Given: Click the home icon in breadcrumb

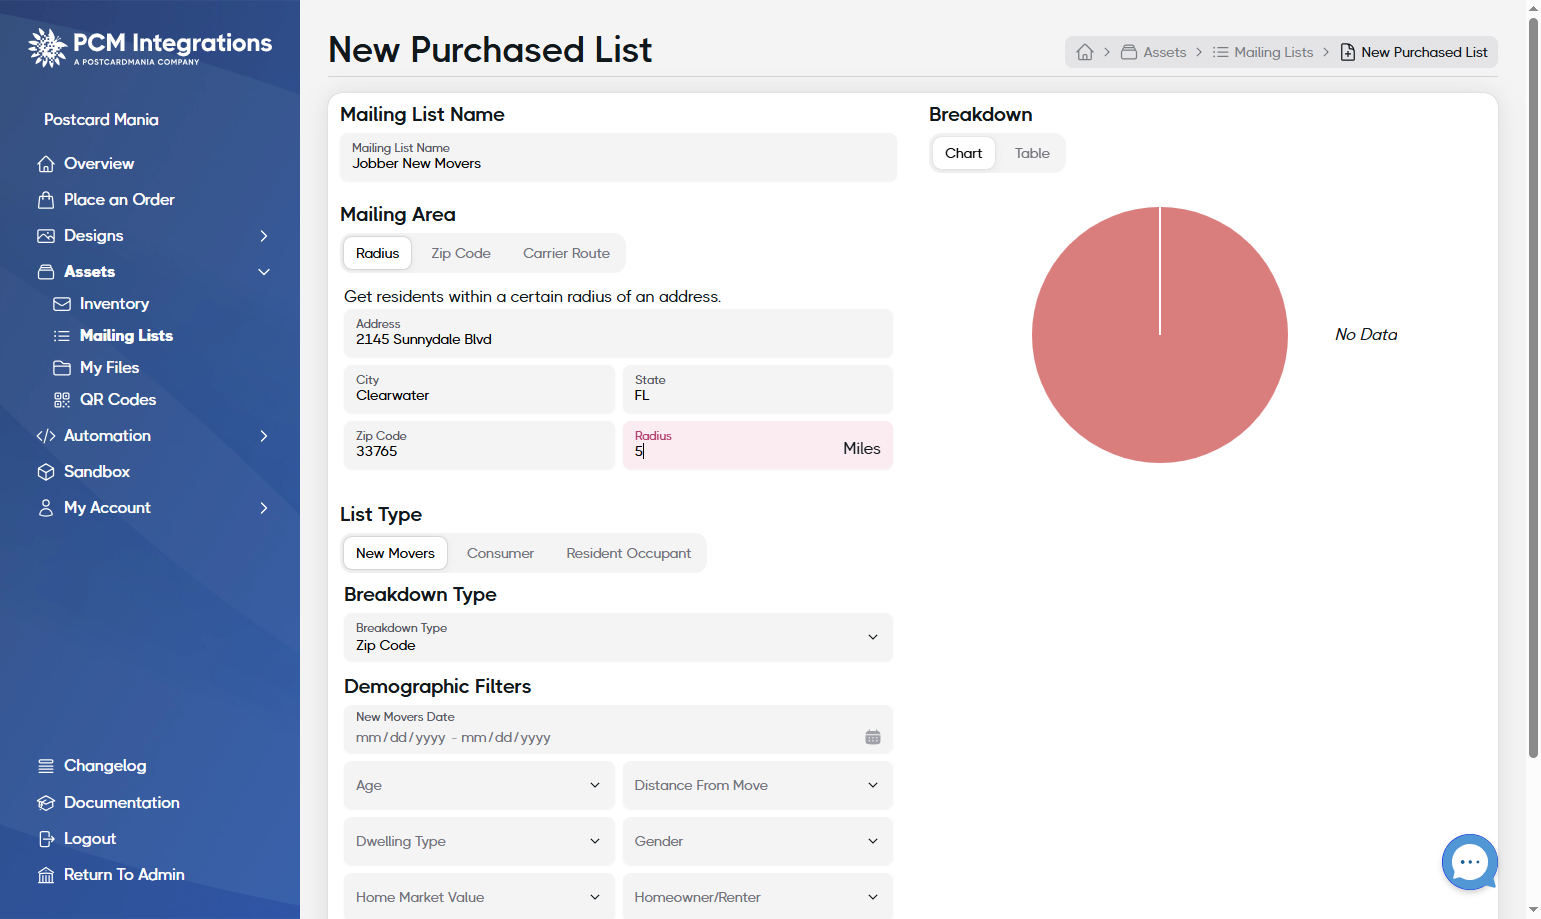Looking at the screenshot, I should point(1085,52).
